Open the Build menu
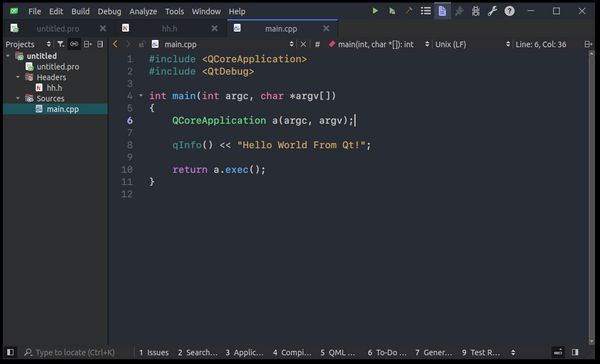The image size is (600, 364). 80,11
